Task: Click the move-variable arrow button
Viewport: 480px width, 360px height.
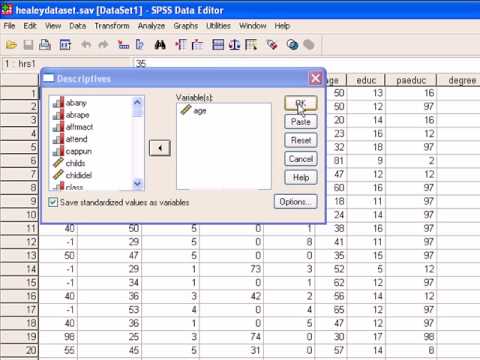Action: 160,148
